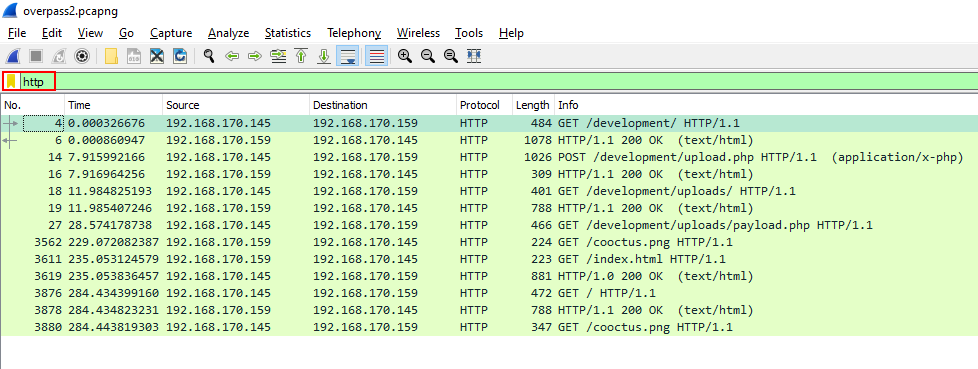Sort by the Destination column header
Screen dimensions: 978x369
pos(383,105)
